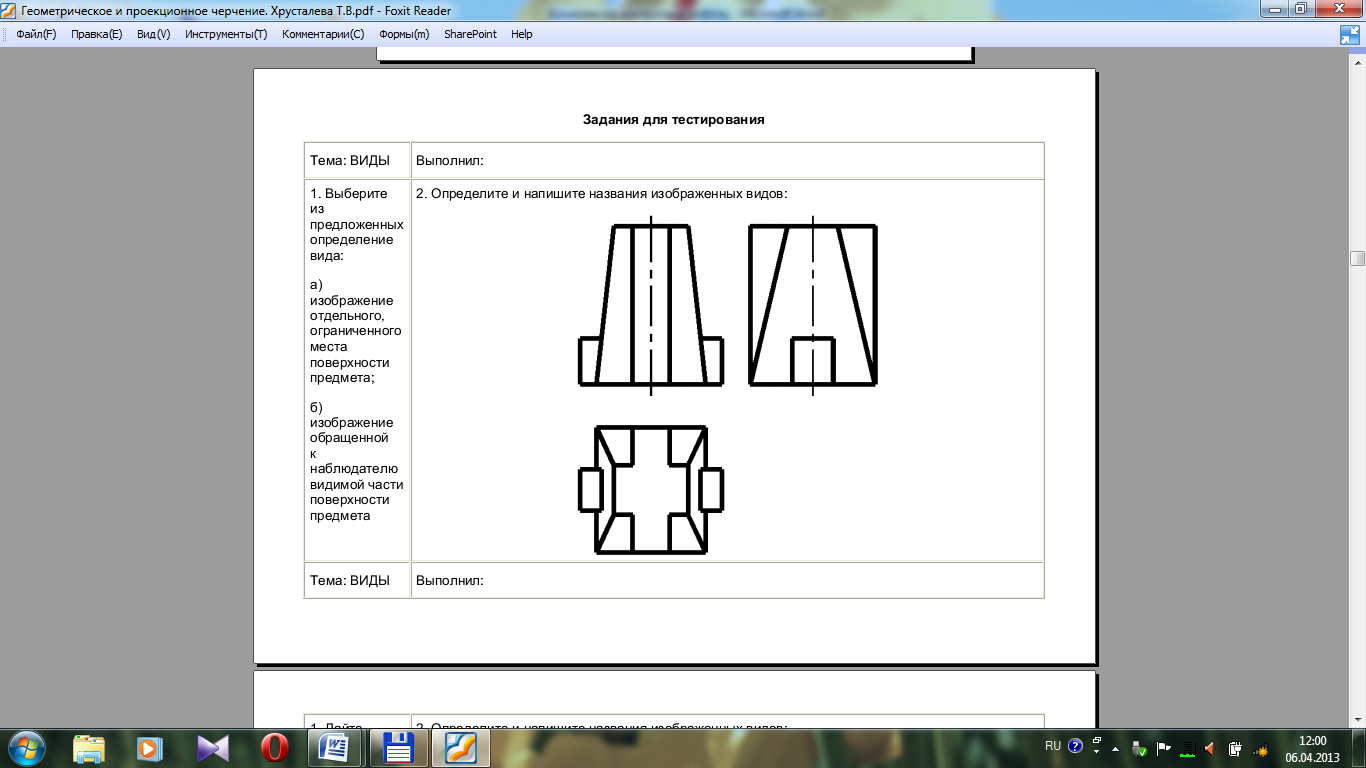
Task: Switch to the floppy disk app in taskbar
Action: pos(398,747)
